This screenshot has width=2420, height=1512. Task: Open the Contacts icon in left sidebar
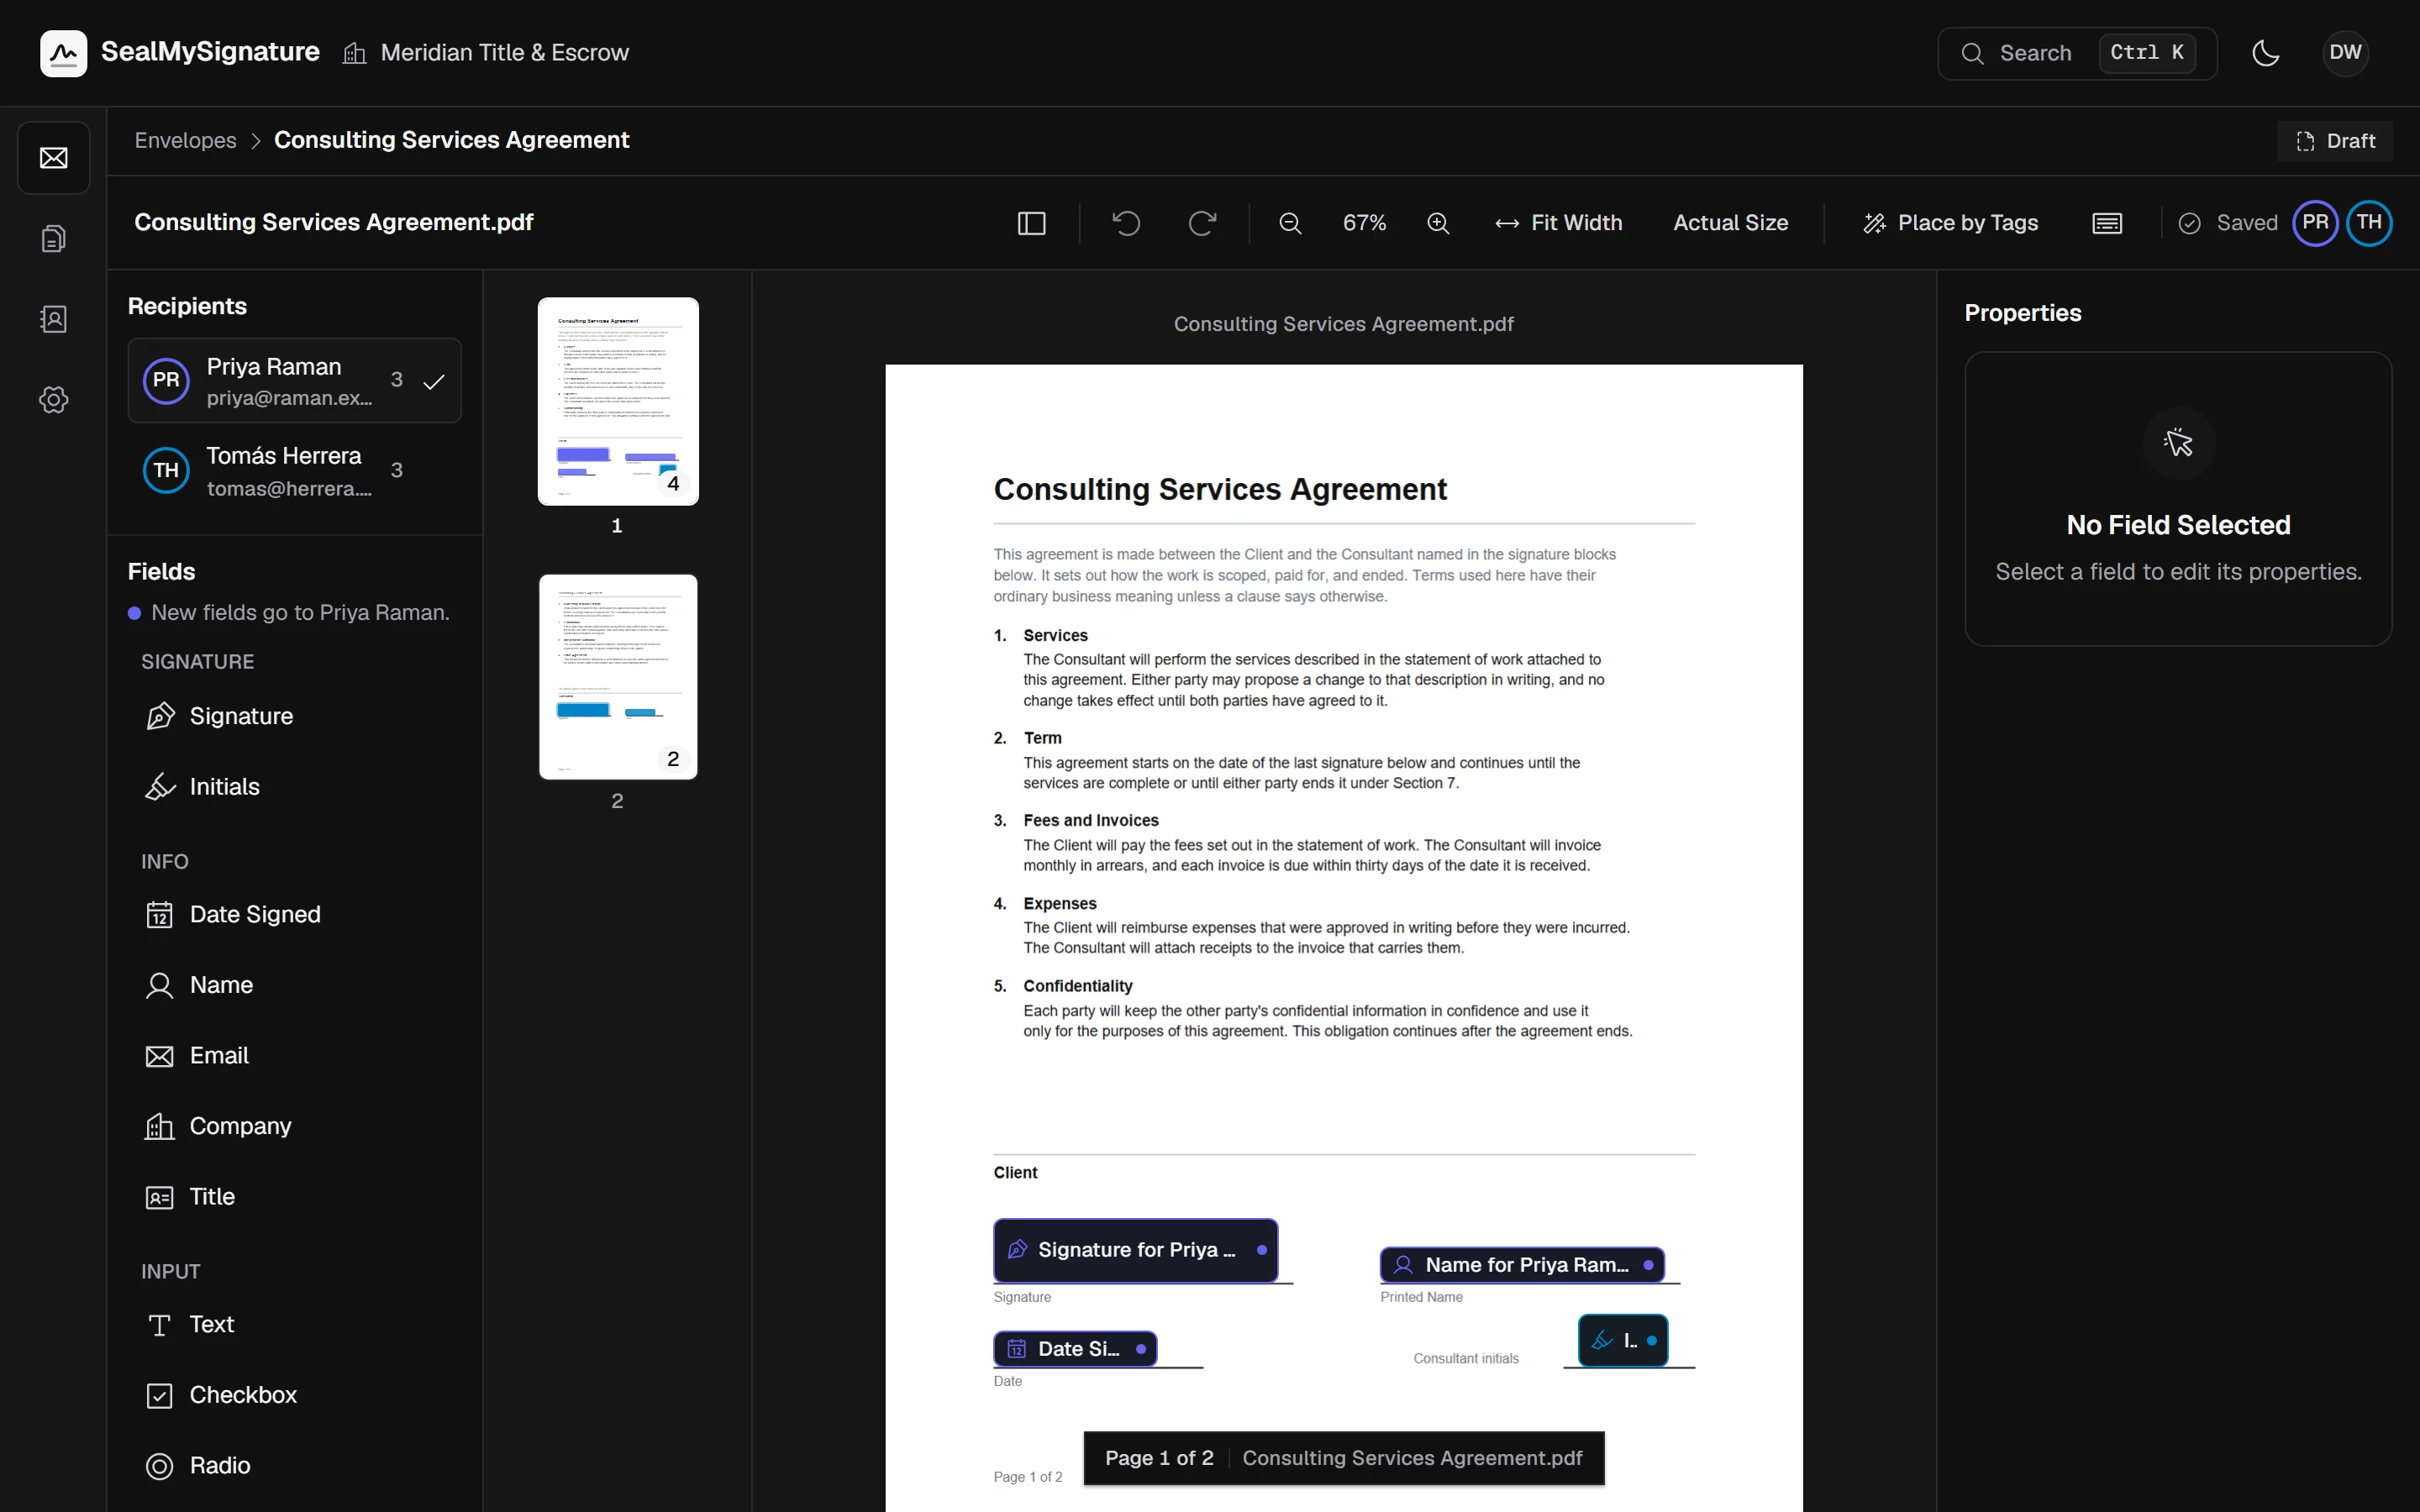click(x=54, y=319)
